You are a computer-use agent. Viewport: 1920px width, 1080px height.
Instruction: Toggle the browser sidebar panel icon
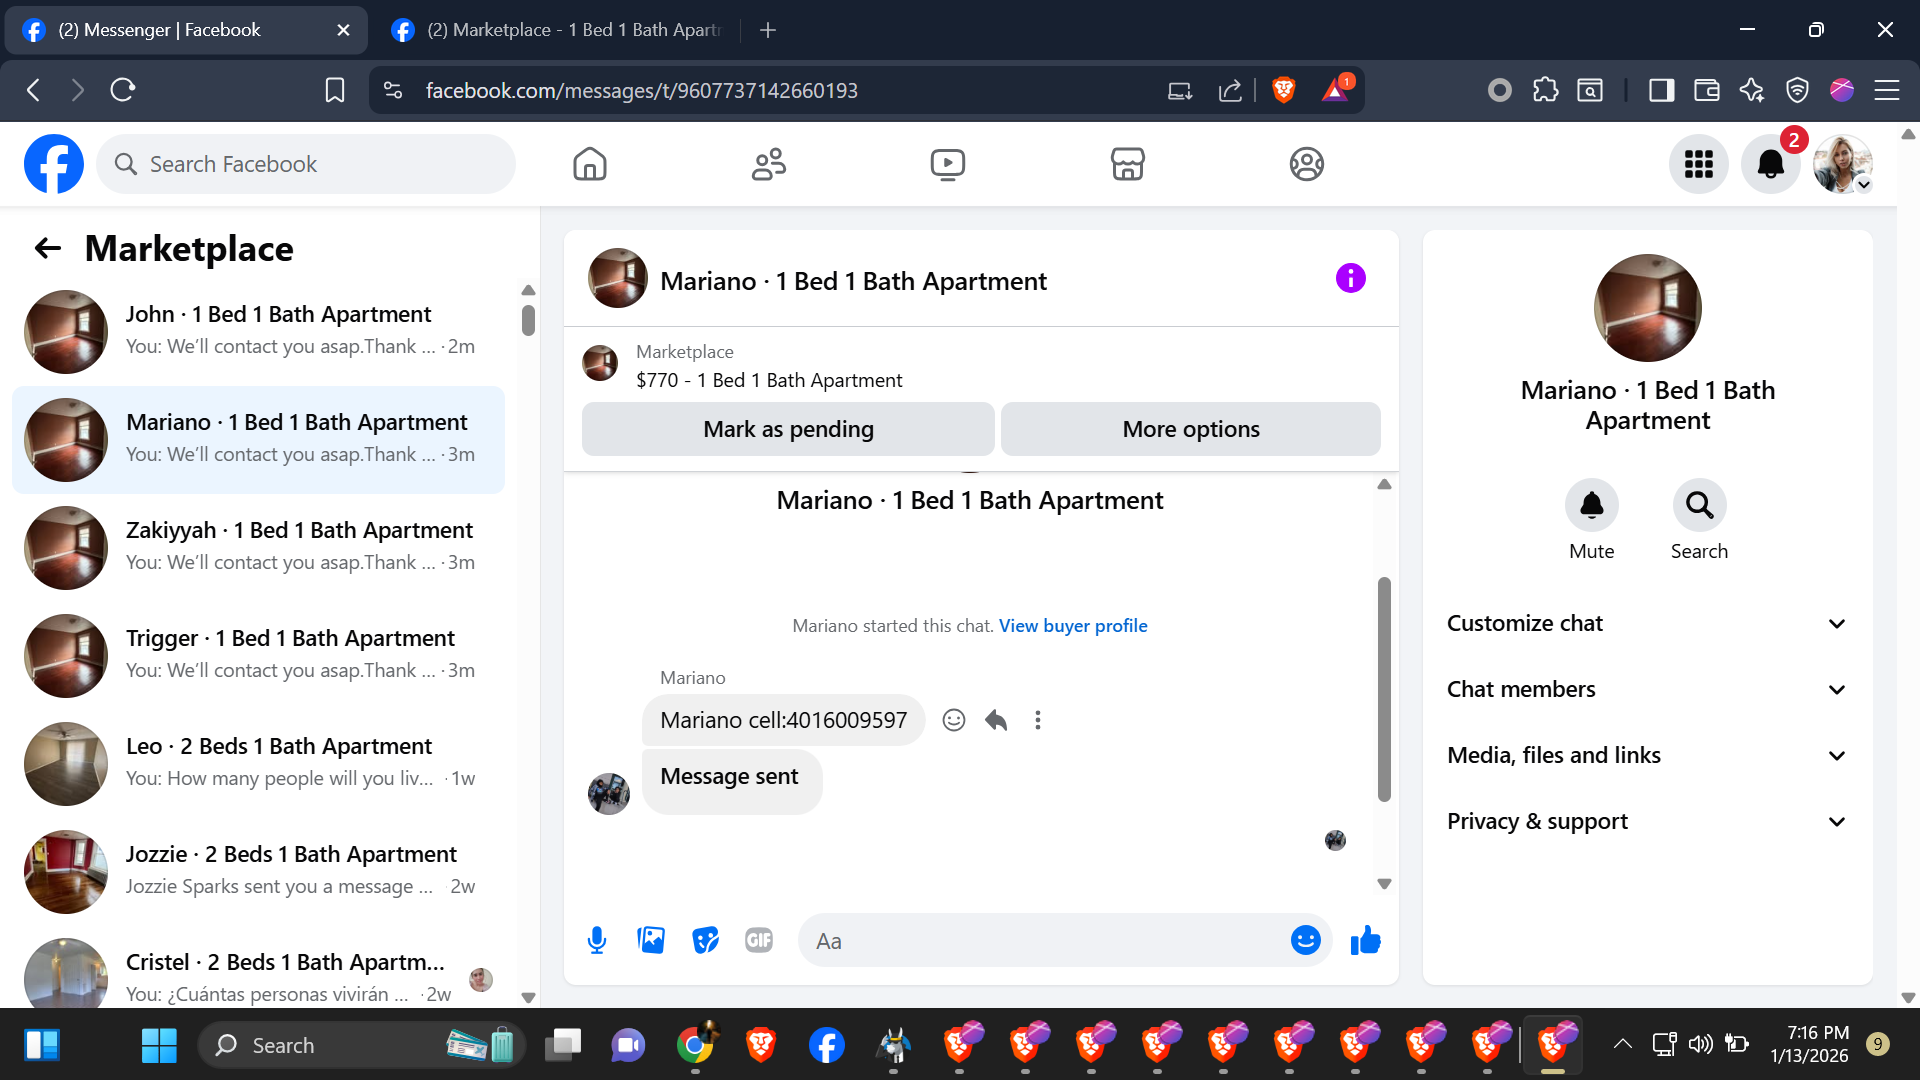click(1661, 90)
